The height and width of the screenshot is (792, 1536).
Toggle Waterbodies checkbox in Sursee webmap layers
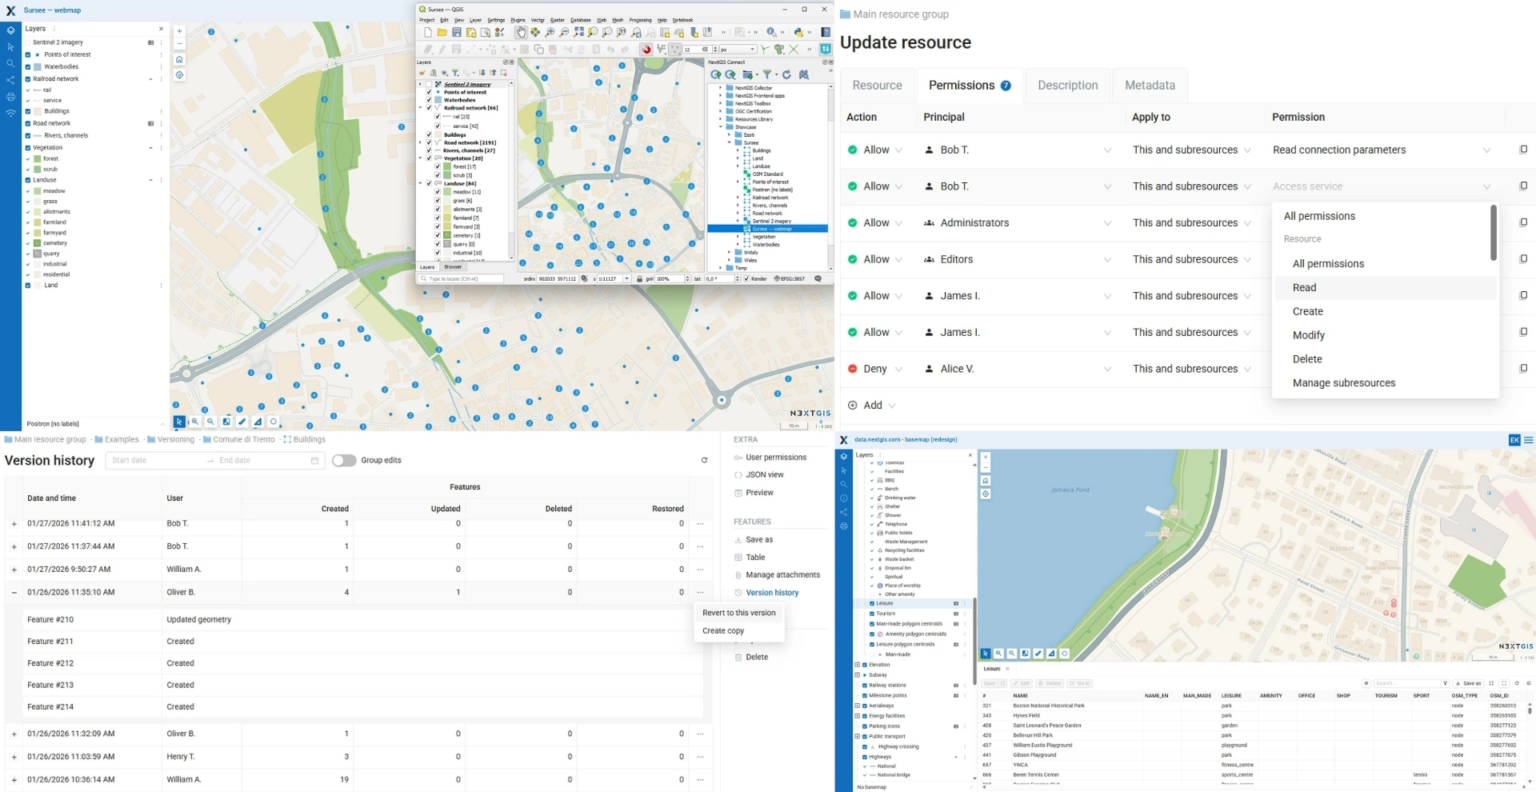28,67
